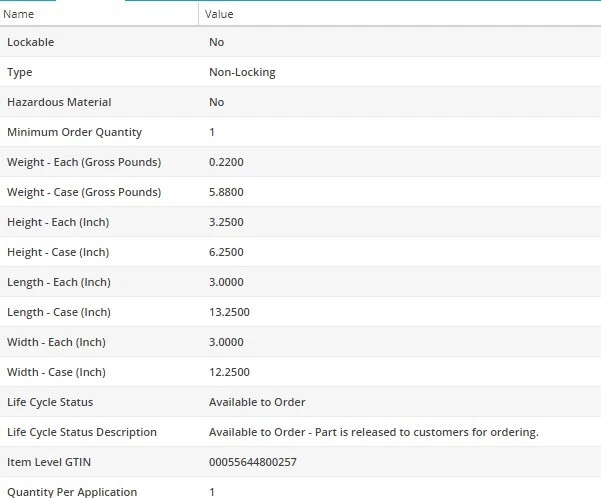Click the 13.2500 length value

point(229,312)
